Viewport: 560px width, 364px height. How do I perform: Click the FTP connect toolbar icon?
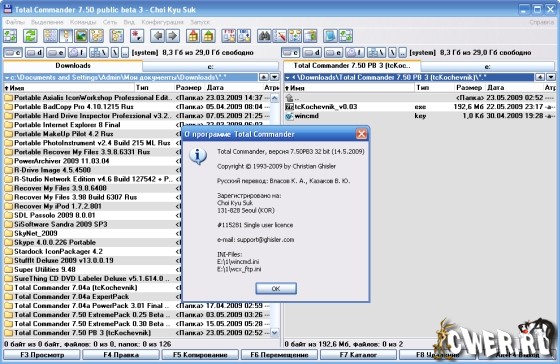pos(229,36)
